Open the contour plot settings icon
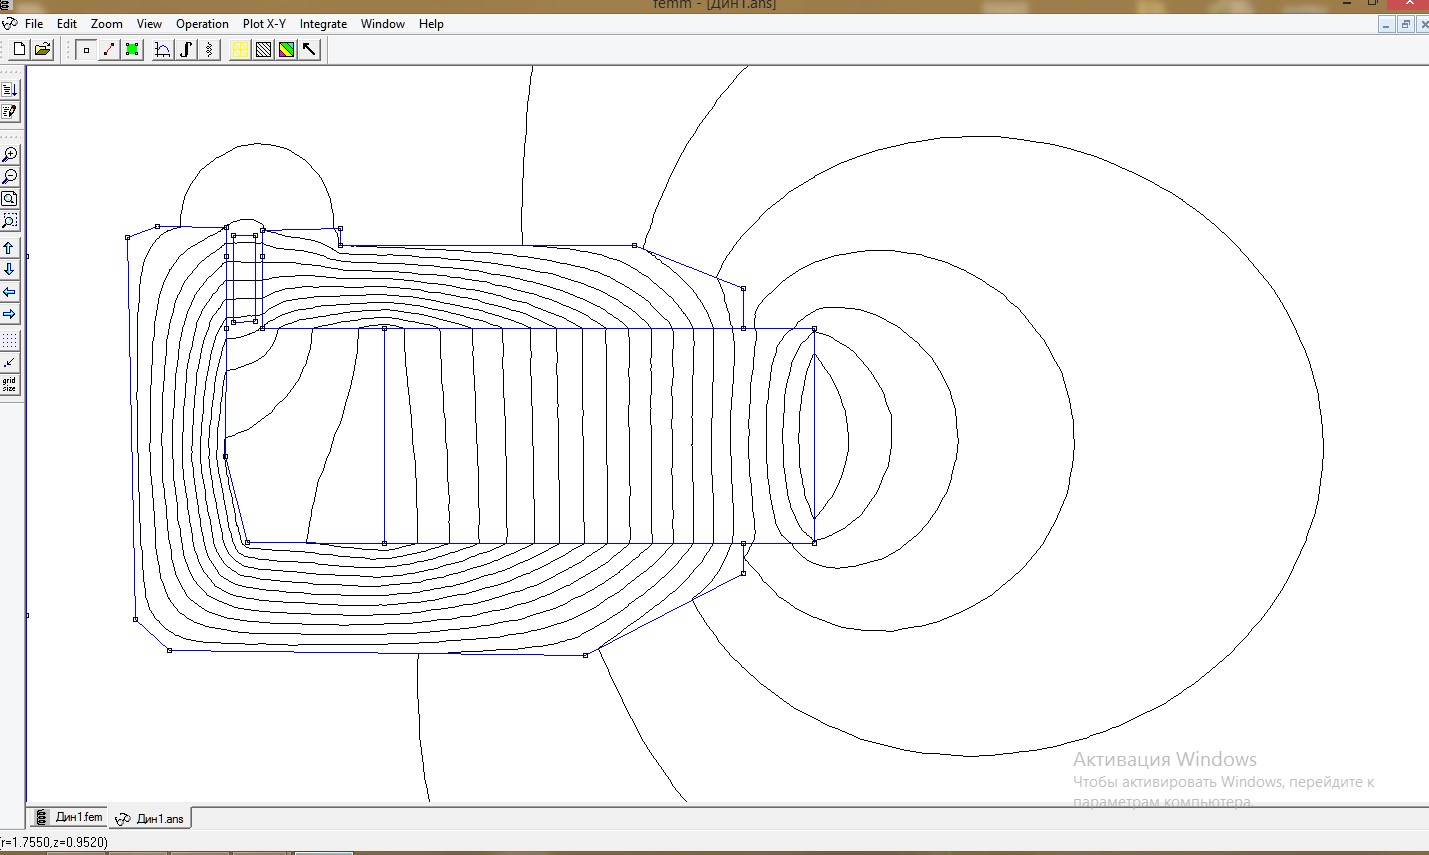 point(264,49)
